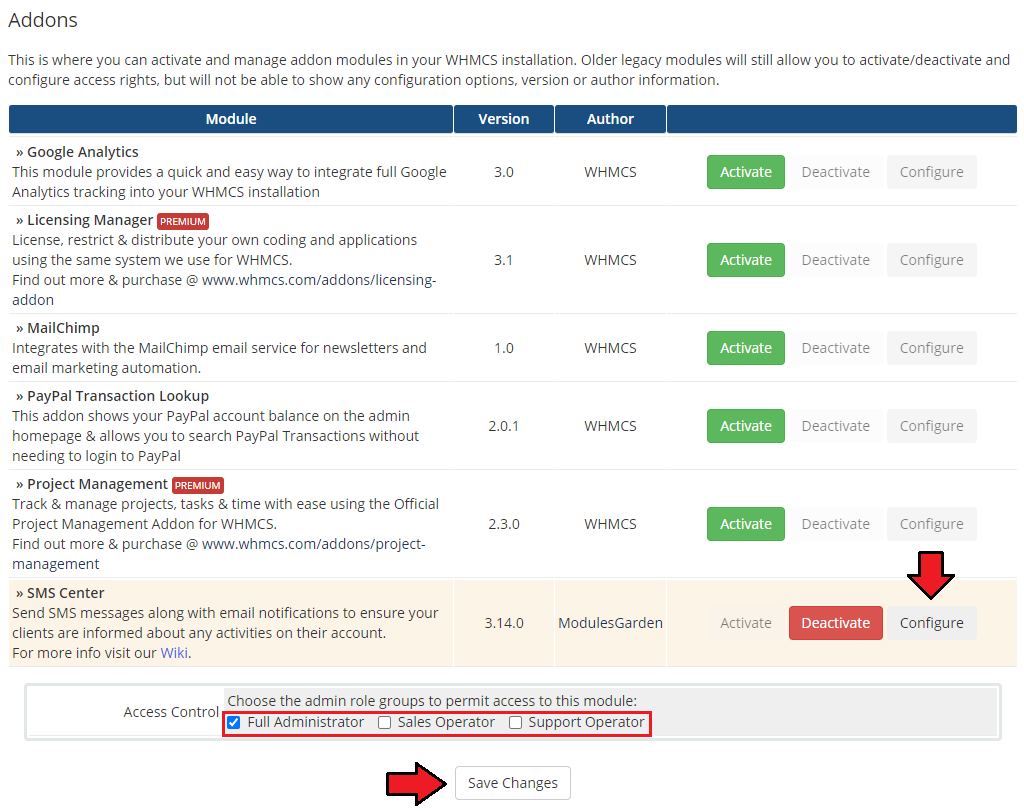Toggle Full Administrator access checkbox
The height and width of the screenshot is (811, 1024).
(x=234, y=722)
